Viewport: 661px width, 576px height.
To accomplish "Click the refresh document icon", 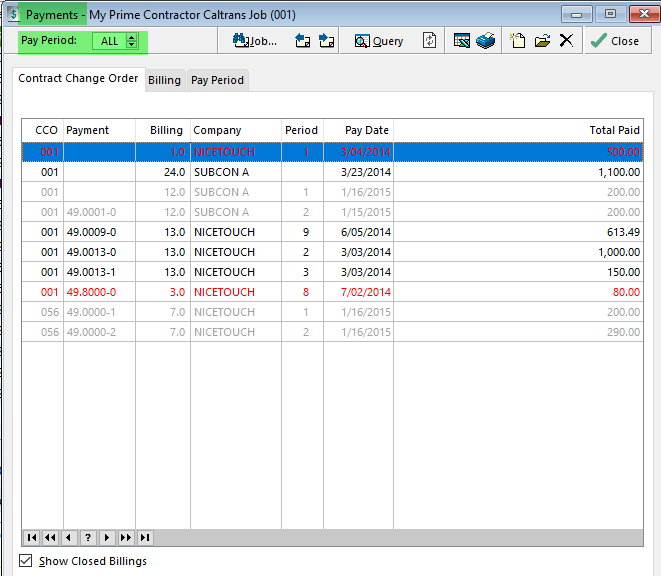I will tap(429, 40).
